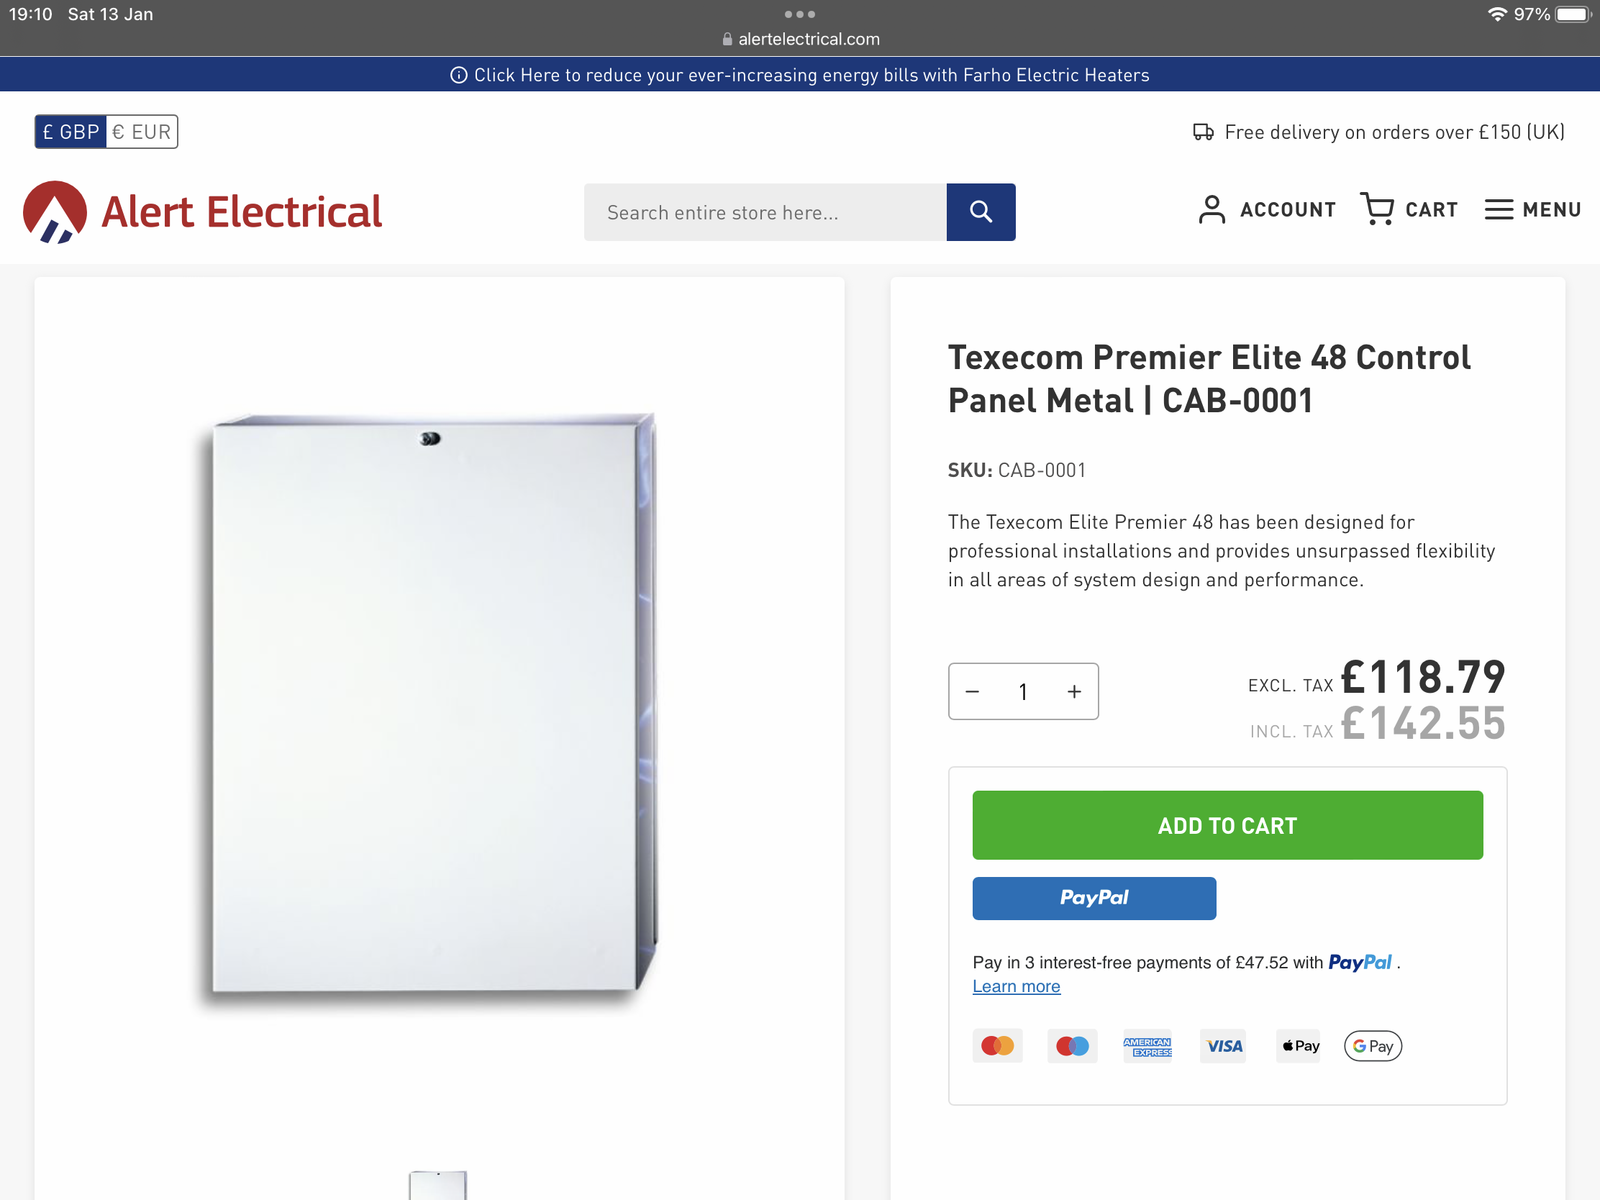Image resolution: width=1600 pixels, height=1200 pixels.
Task: Open the PayPal Learn more link
Action: tap(1016, 986)
